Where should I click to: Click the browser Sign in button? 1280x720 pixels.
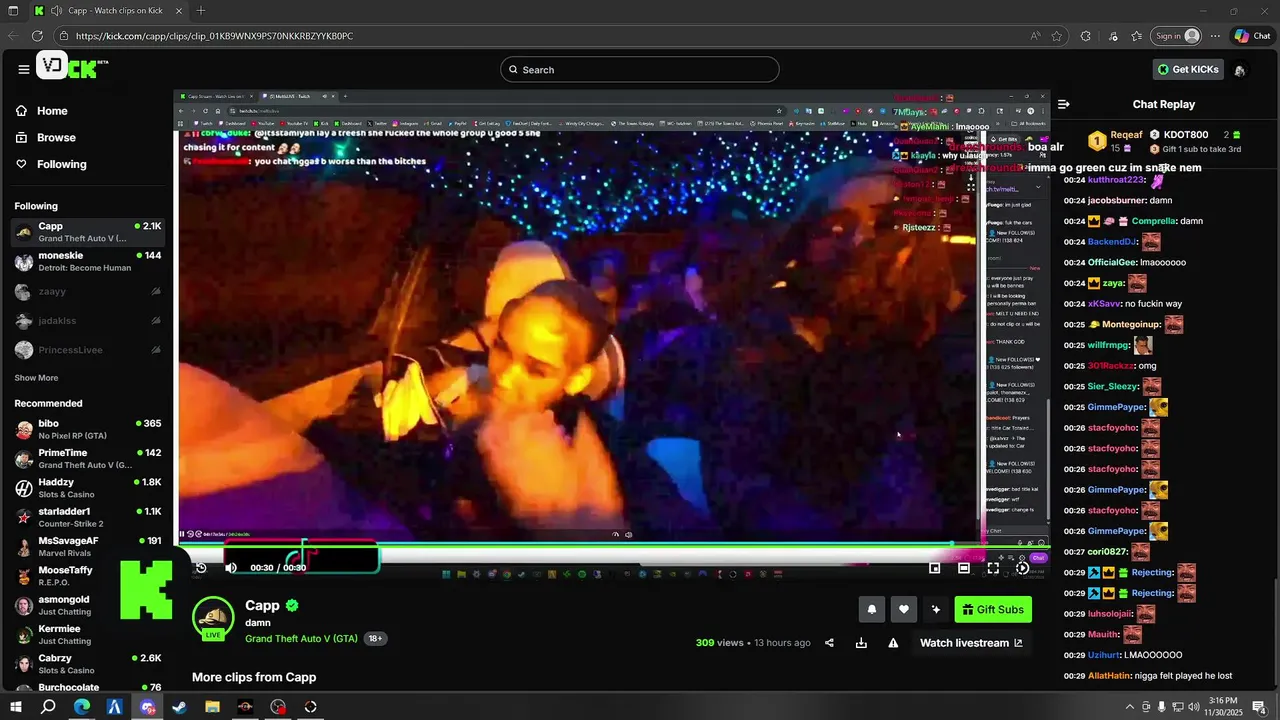point(1177,36)
